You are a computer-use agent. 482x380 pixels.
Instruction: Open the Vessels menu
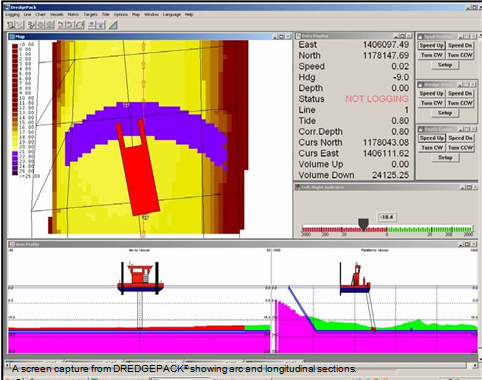56,15
